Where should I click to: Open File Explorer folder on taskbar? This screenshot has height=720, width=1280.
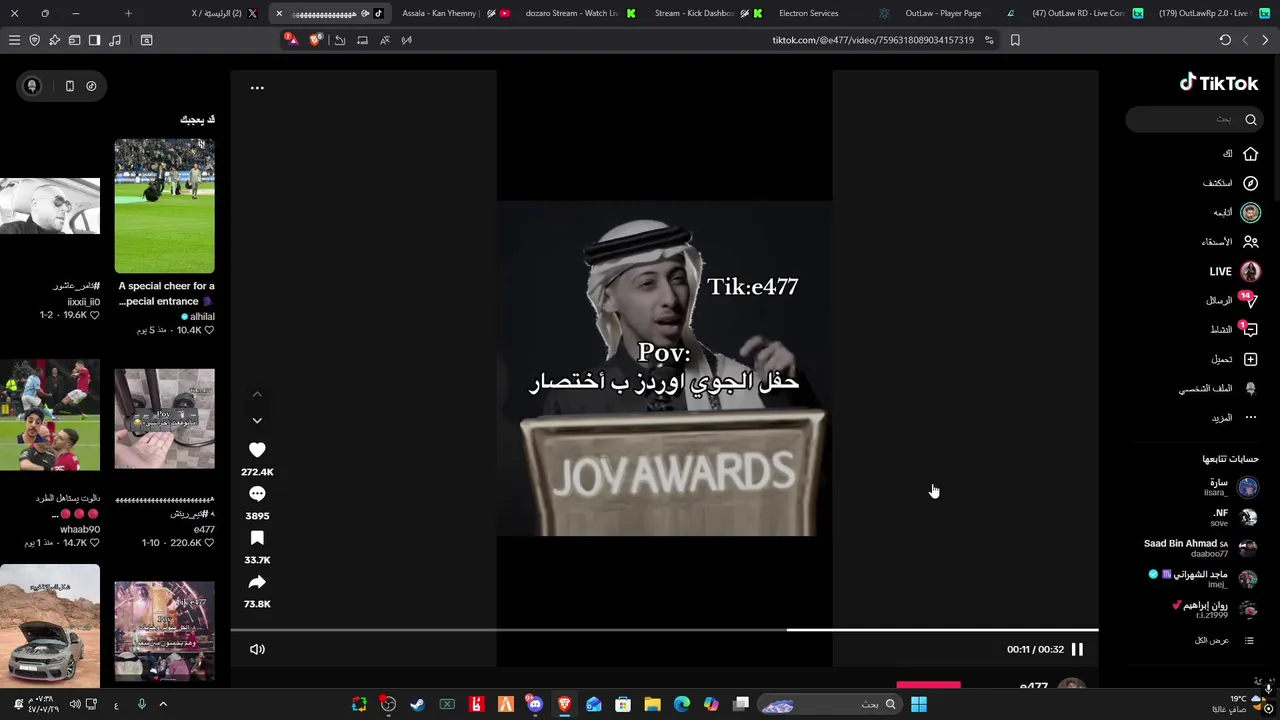652,704
